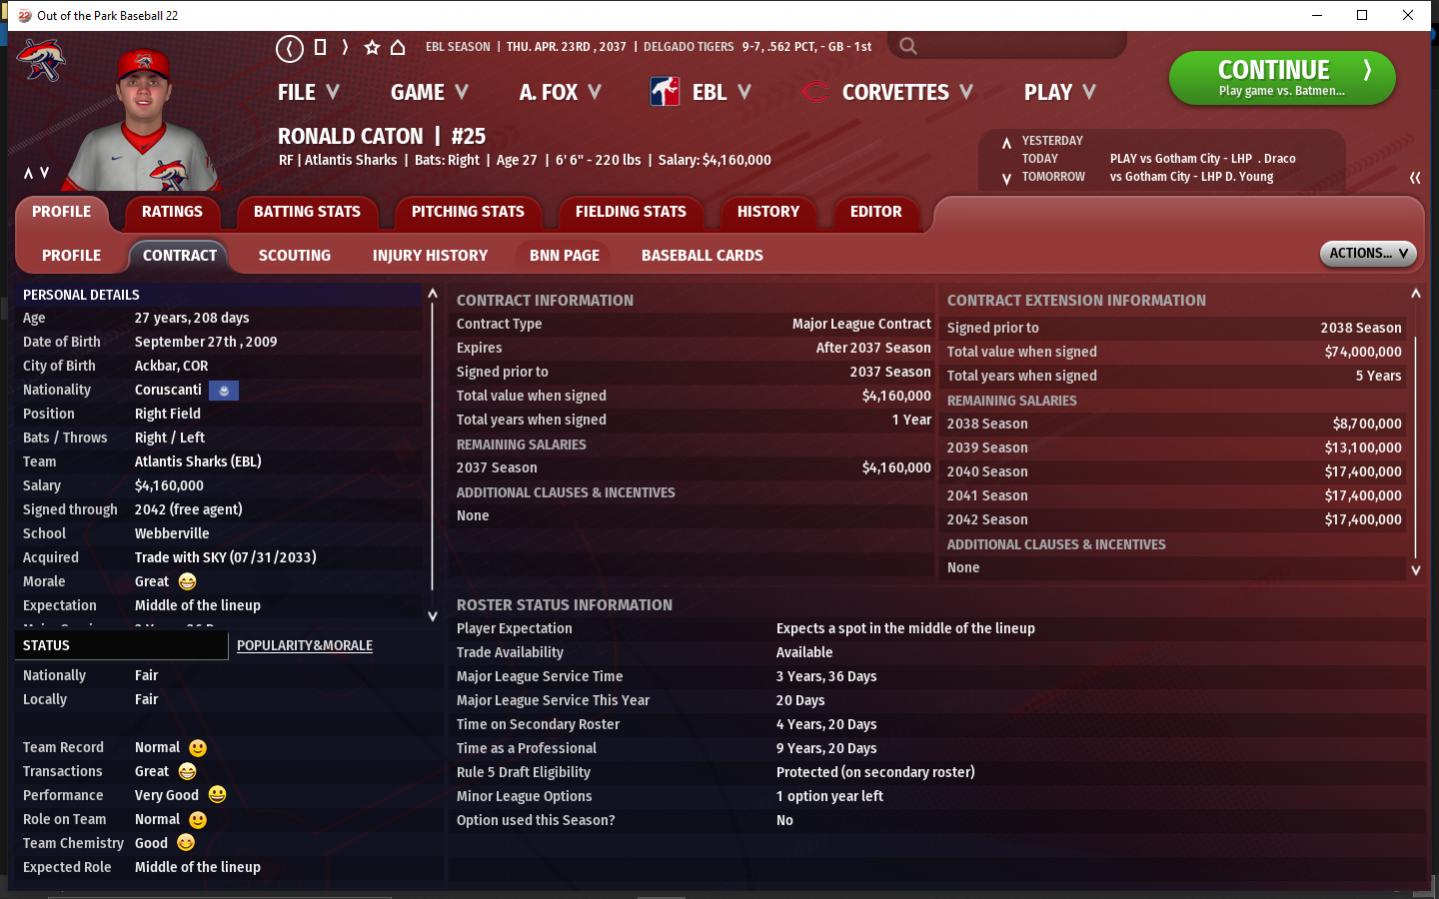Select previous player with up arrow
The width and height of the screenshot is (1439, 899).
pos(28,172)
